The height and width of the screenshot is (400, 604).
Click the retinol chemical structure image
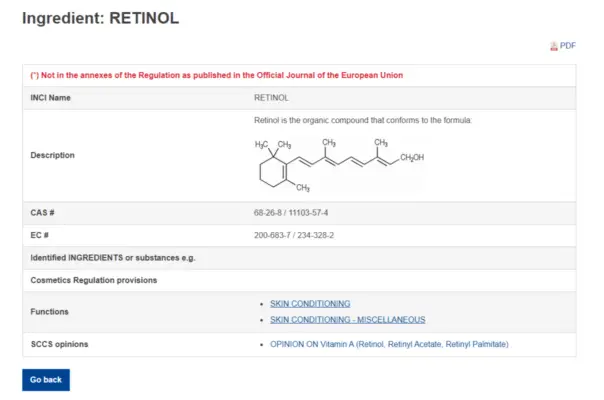pyautogui.click(x=339, y=164)
